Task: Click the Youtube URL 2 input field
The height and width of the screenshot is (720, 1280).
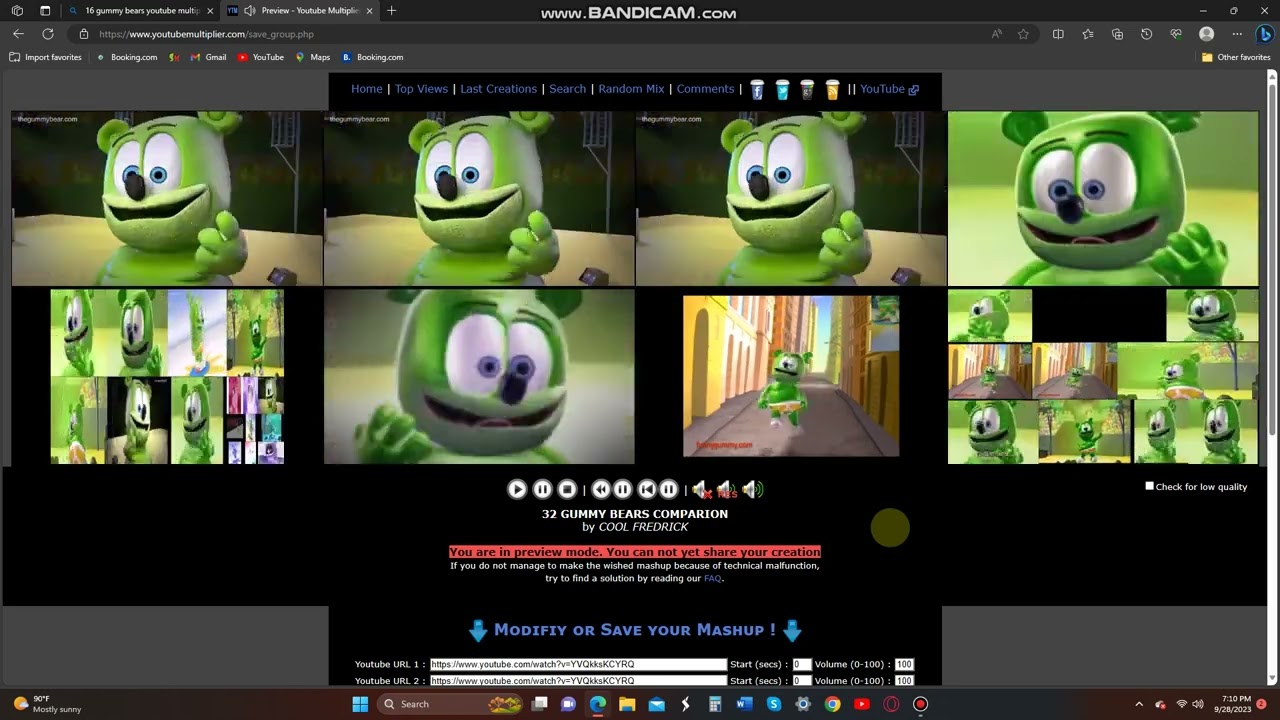Action: tap(578, 681)
